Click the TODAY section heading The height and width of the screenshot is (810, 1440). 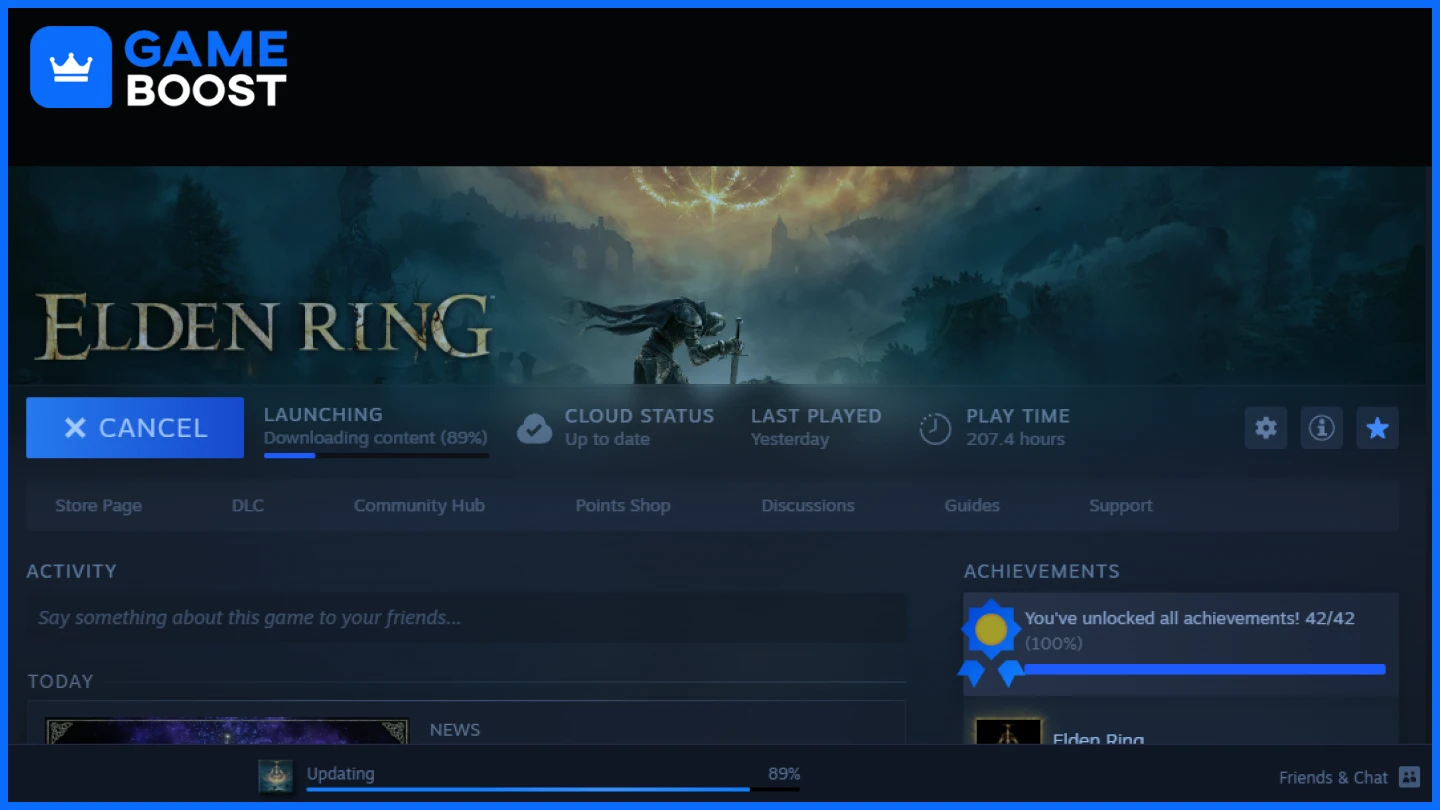(x=60, y=681)
